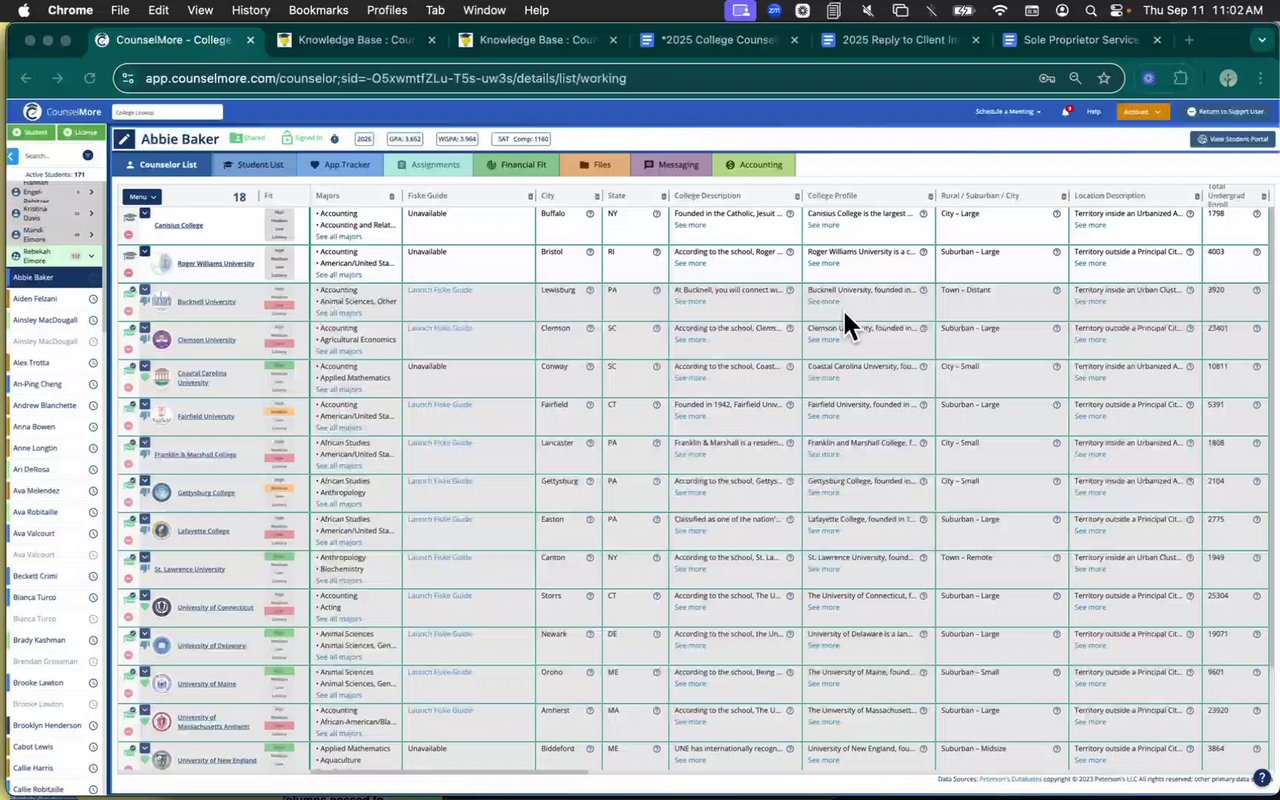Viewport: 1280px width, 800px height.
Task: Click the Chrome address bar URL
Action: [386, 78]
